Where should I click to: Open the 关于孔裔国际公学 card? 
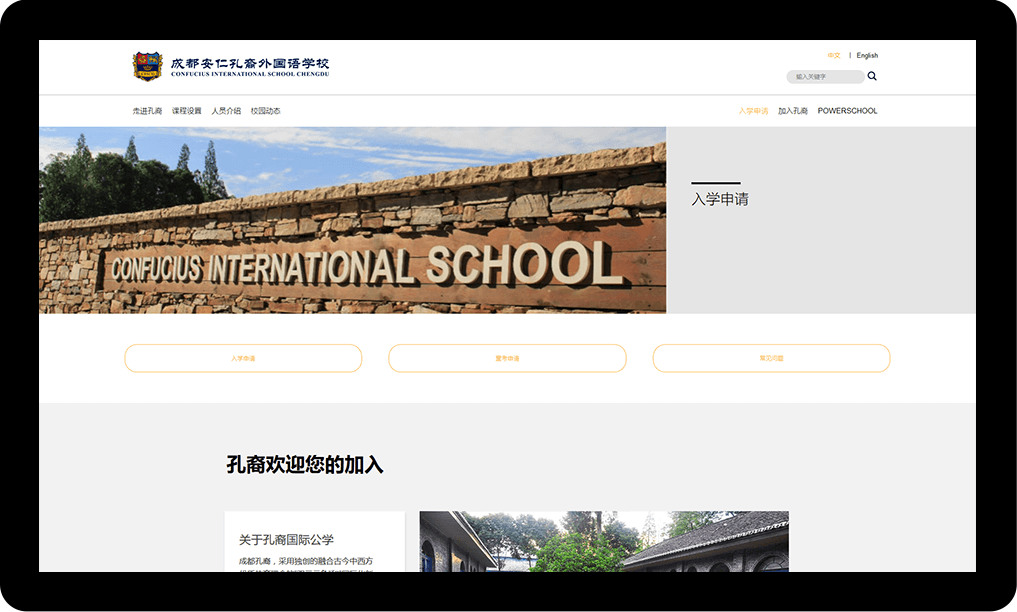coord(314,541)
